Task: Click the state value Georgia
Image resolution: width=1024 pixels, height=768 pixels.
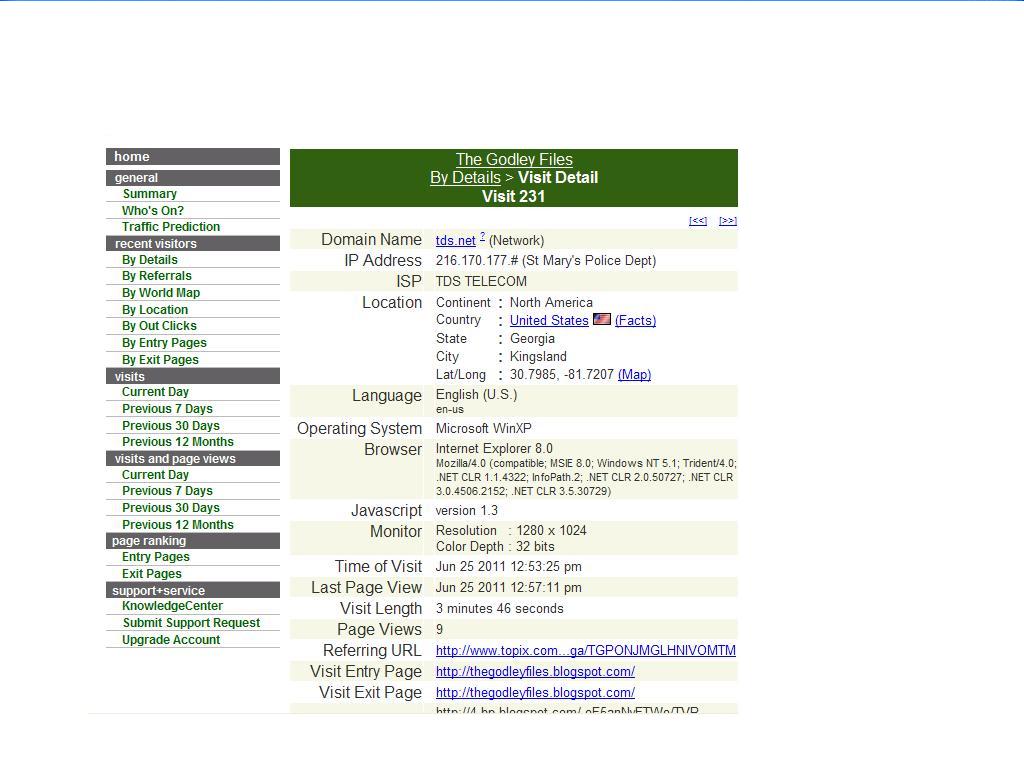Action: pyautogui.click(x=532, y=339)
